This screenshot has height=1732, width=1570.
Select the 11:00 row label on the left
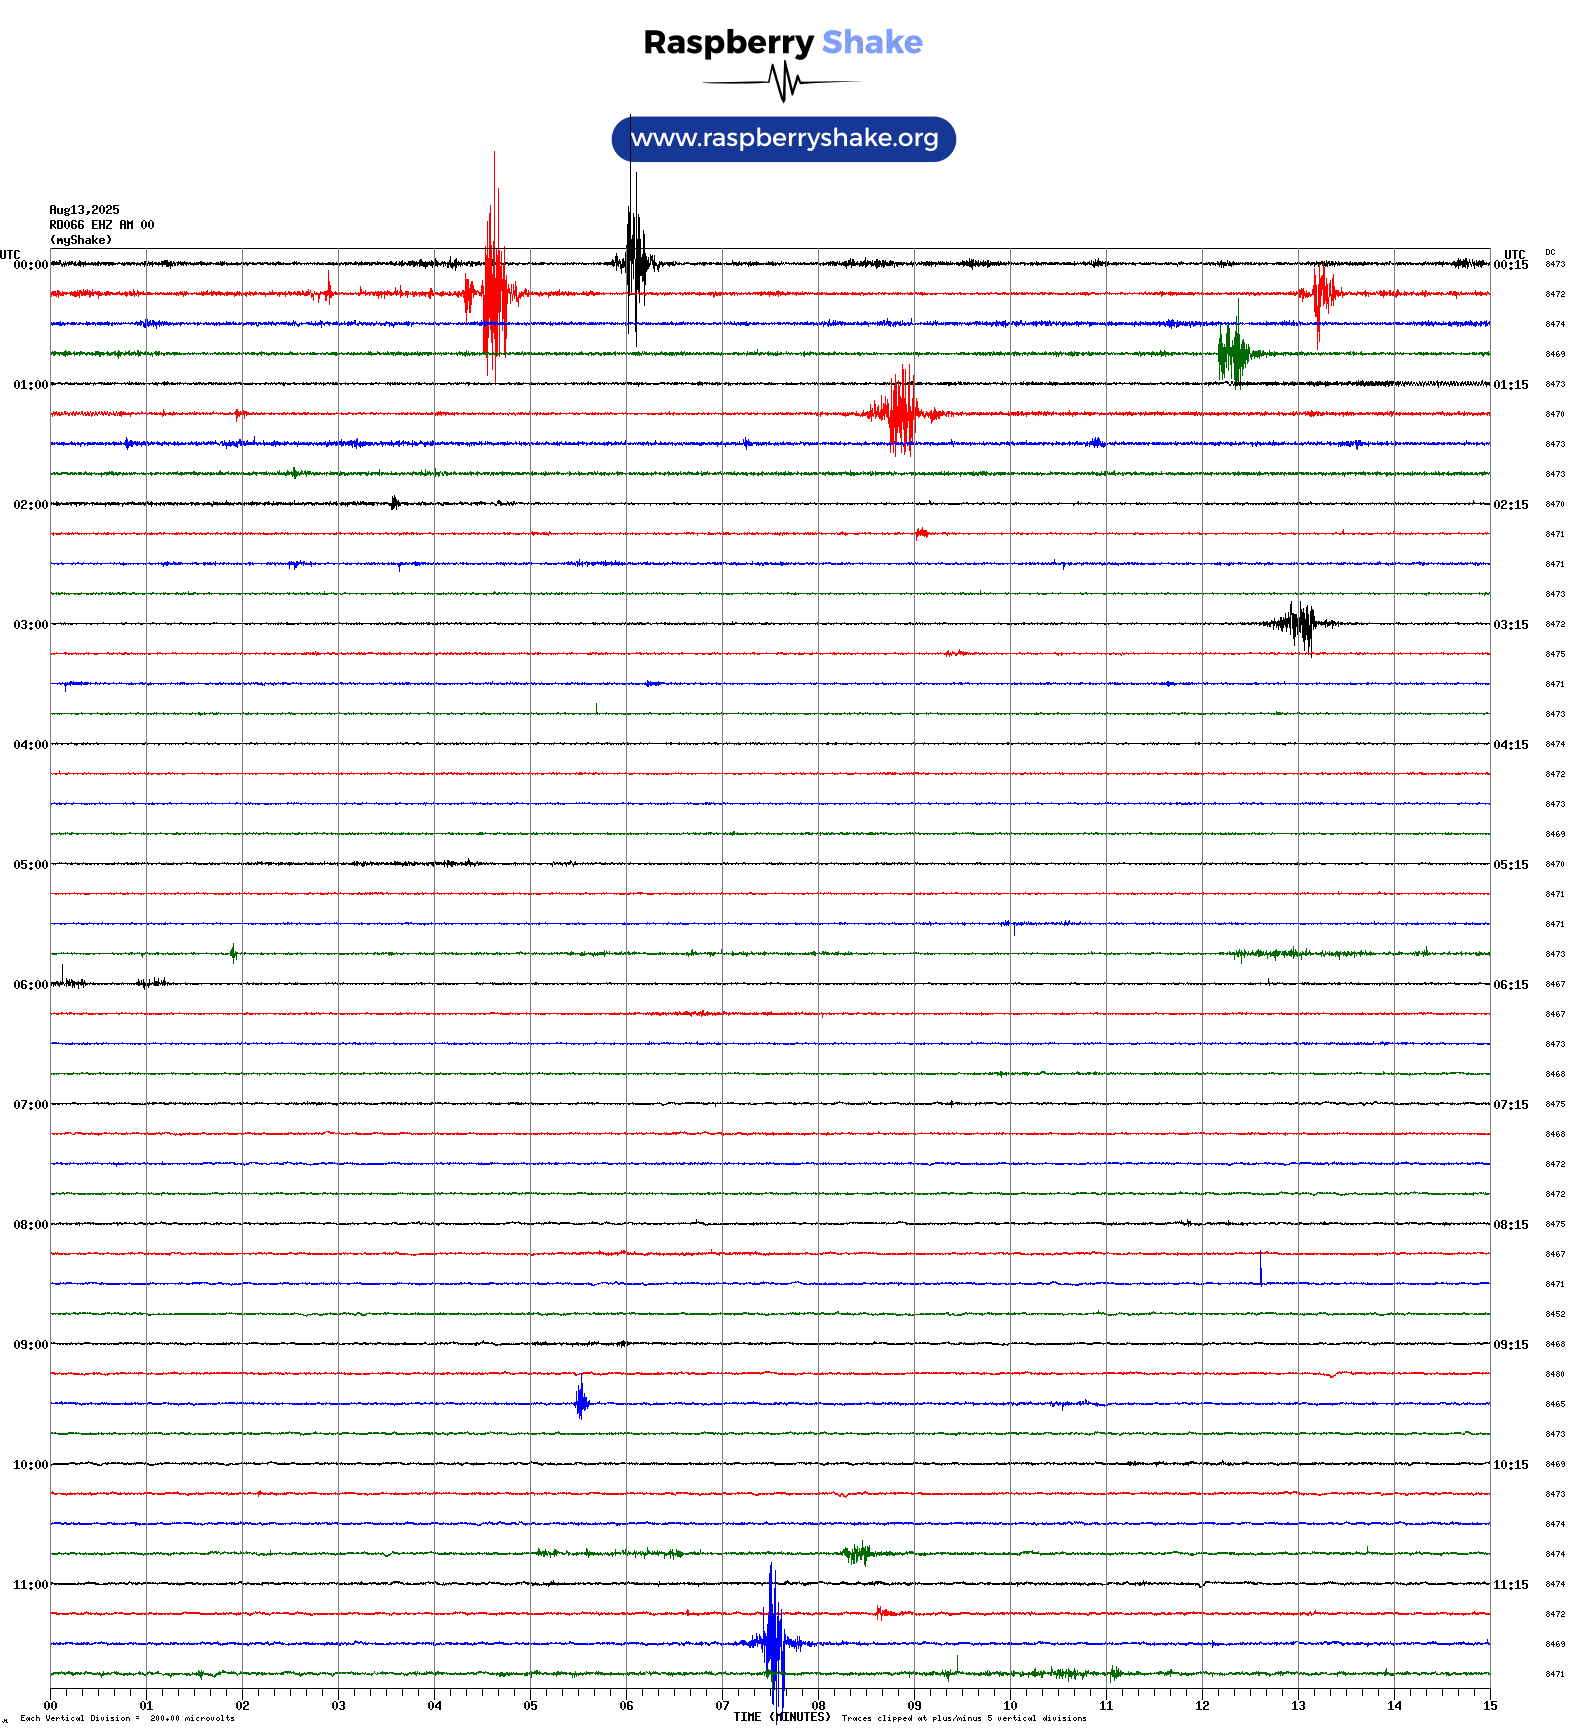(x=30, y=1585)
